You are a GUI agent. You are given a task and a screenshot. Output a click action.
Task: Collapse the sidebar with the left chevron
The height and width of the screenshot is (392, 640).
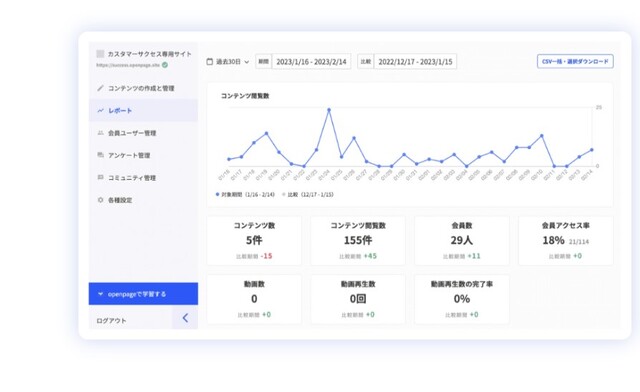(185, 318)
